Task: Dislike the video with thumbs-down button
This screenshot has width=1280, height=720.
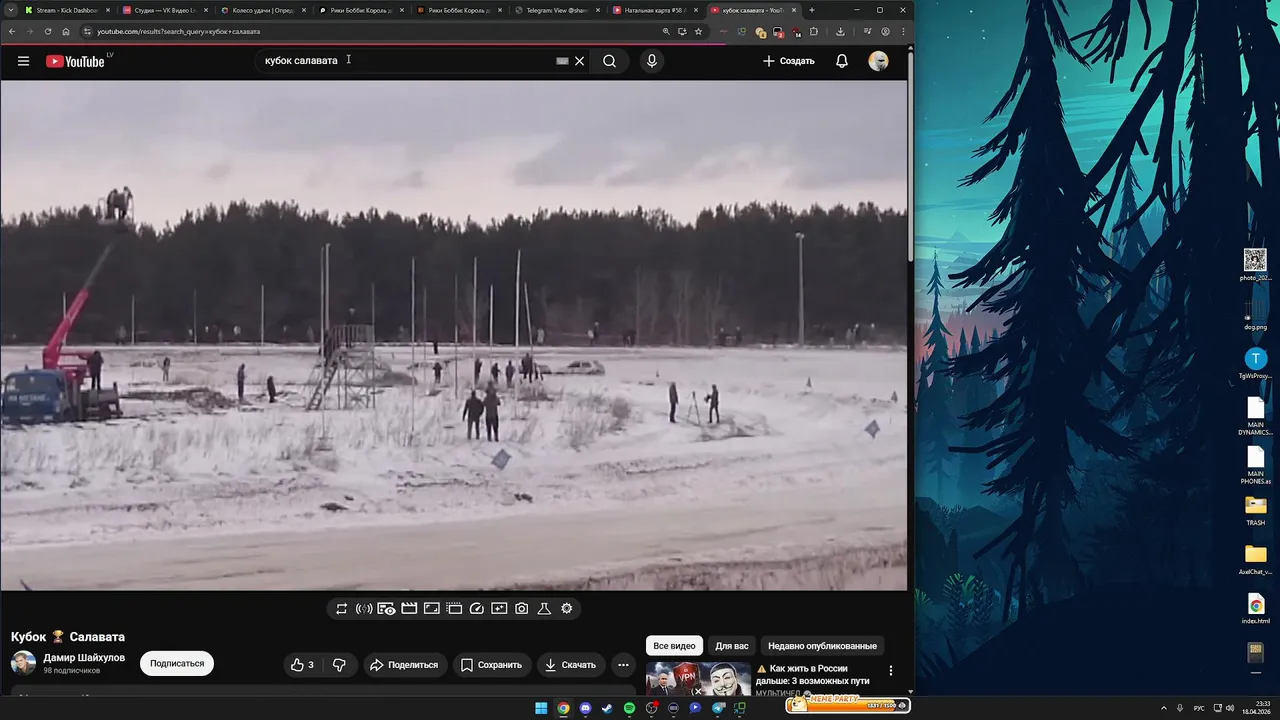Action: point(339,664)
